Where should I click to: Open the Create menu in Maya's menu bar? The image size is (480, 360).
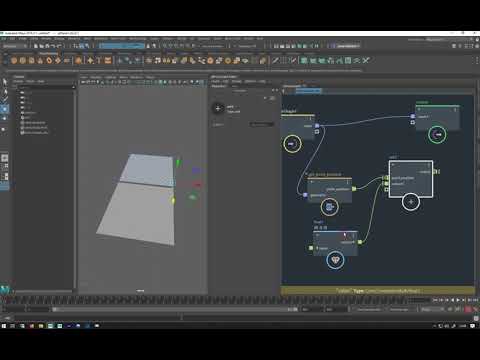pyautogui.click(x=23, y=39)
